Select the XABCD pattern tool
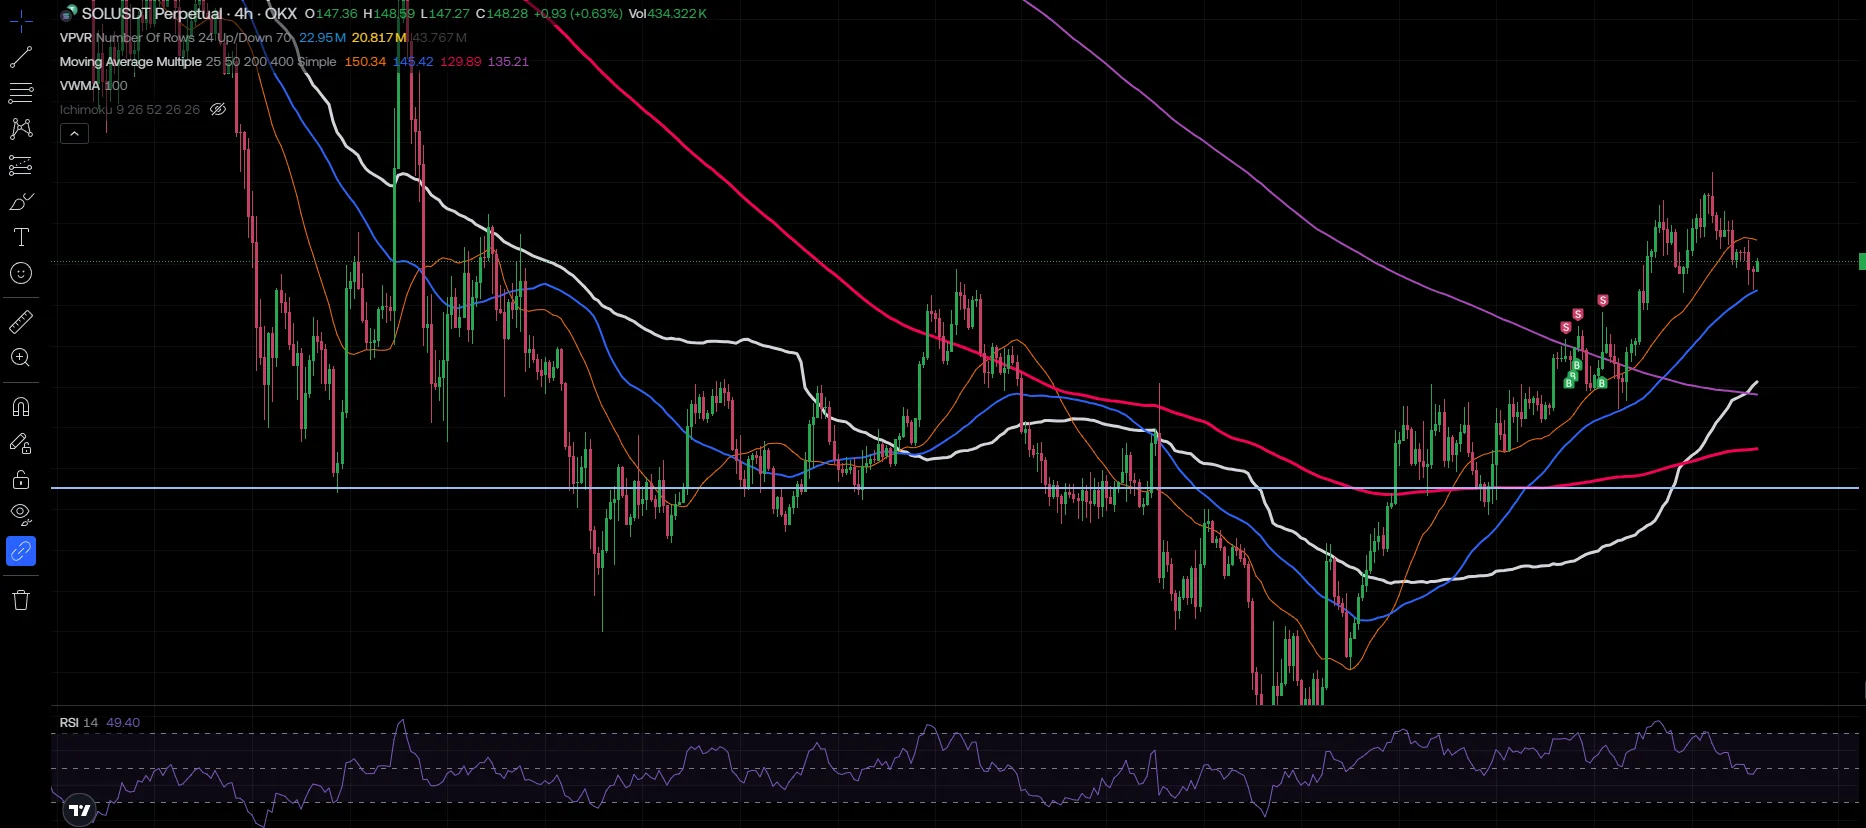Image resolution: width=1866 pixels, height=828 pixels. click(21, 129)
